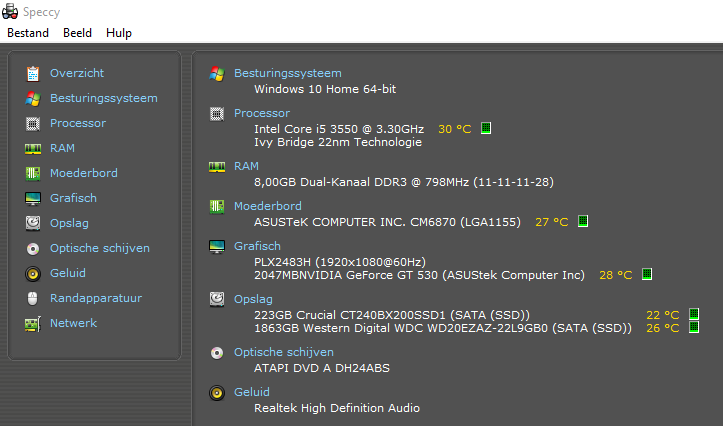Screen dimensions: 723x426
Task: Select Processor in the sidebar
Action: coord(78,123)
